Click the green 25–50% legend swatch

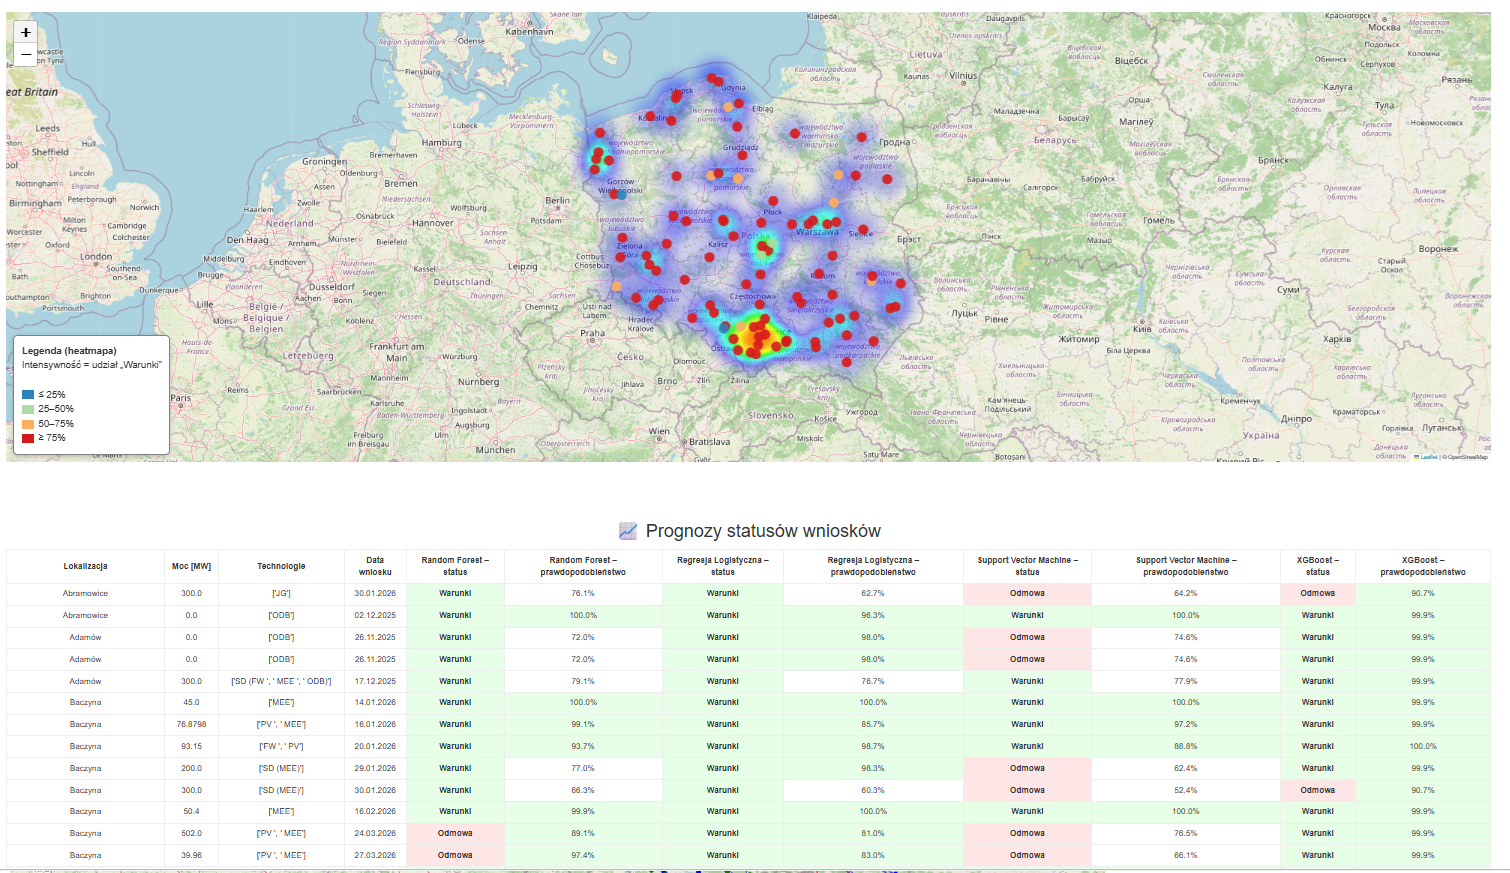pos(28,409)
